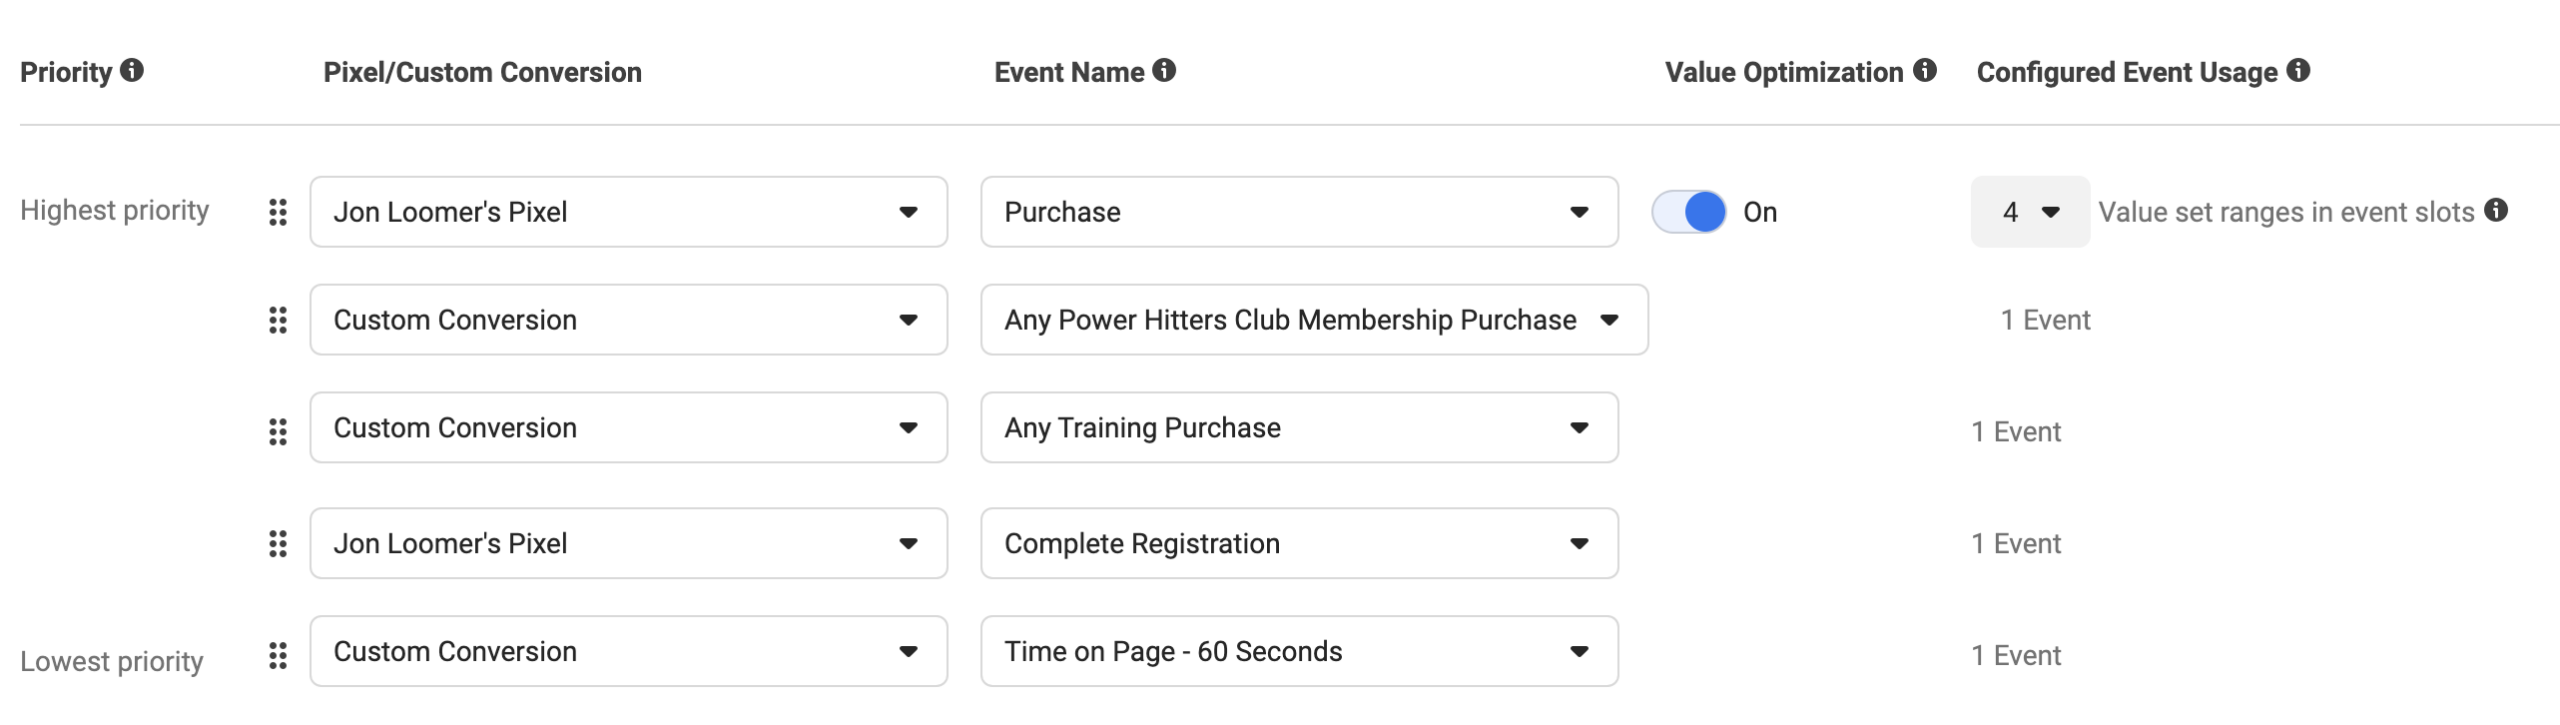
Task: Click drag handle for the Purchase row
Action: [278, 212]
